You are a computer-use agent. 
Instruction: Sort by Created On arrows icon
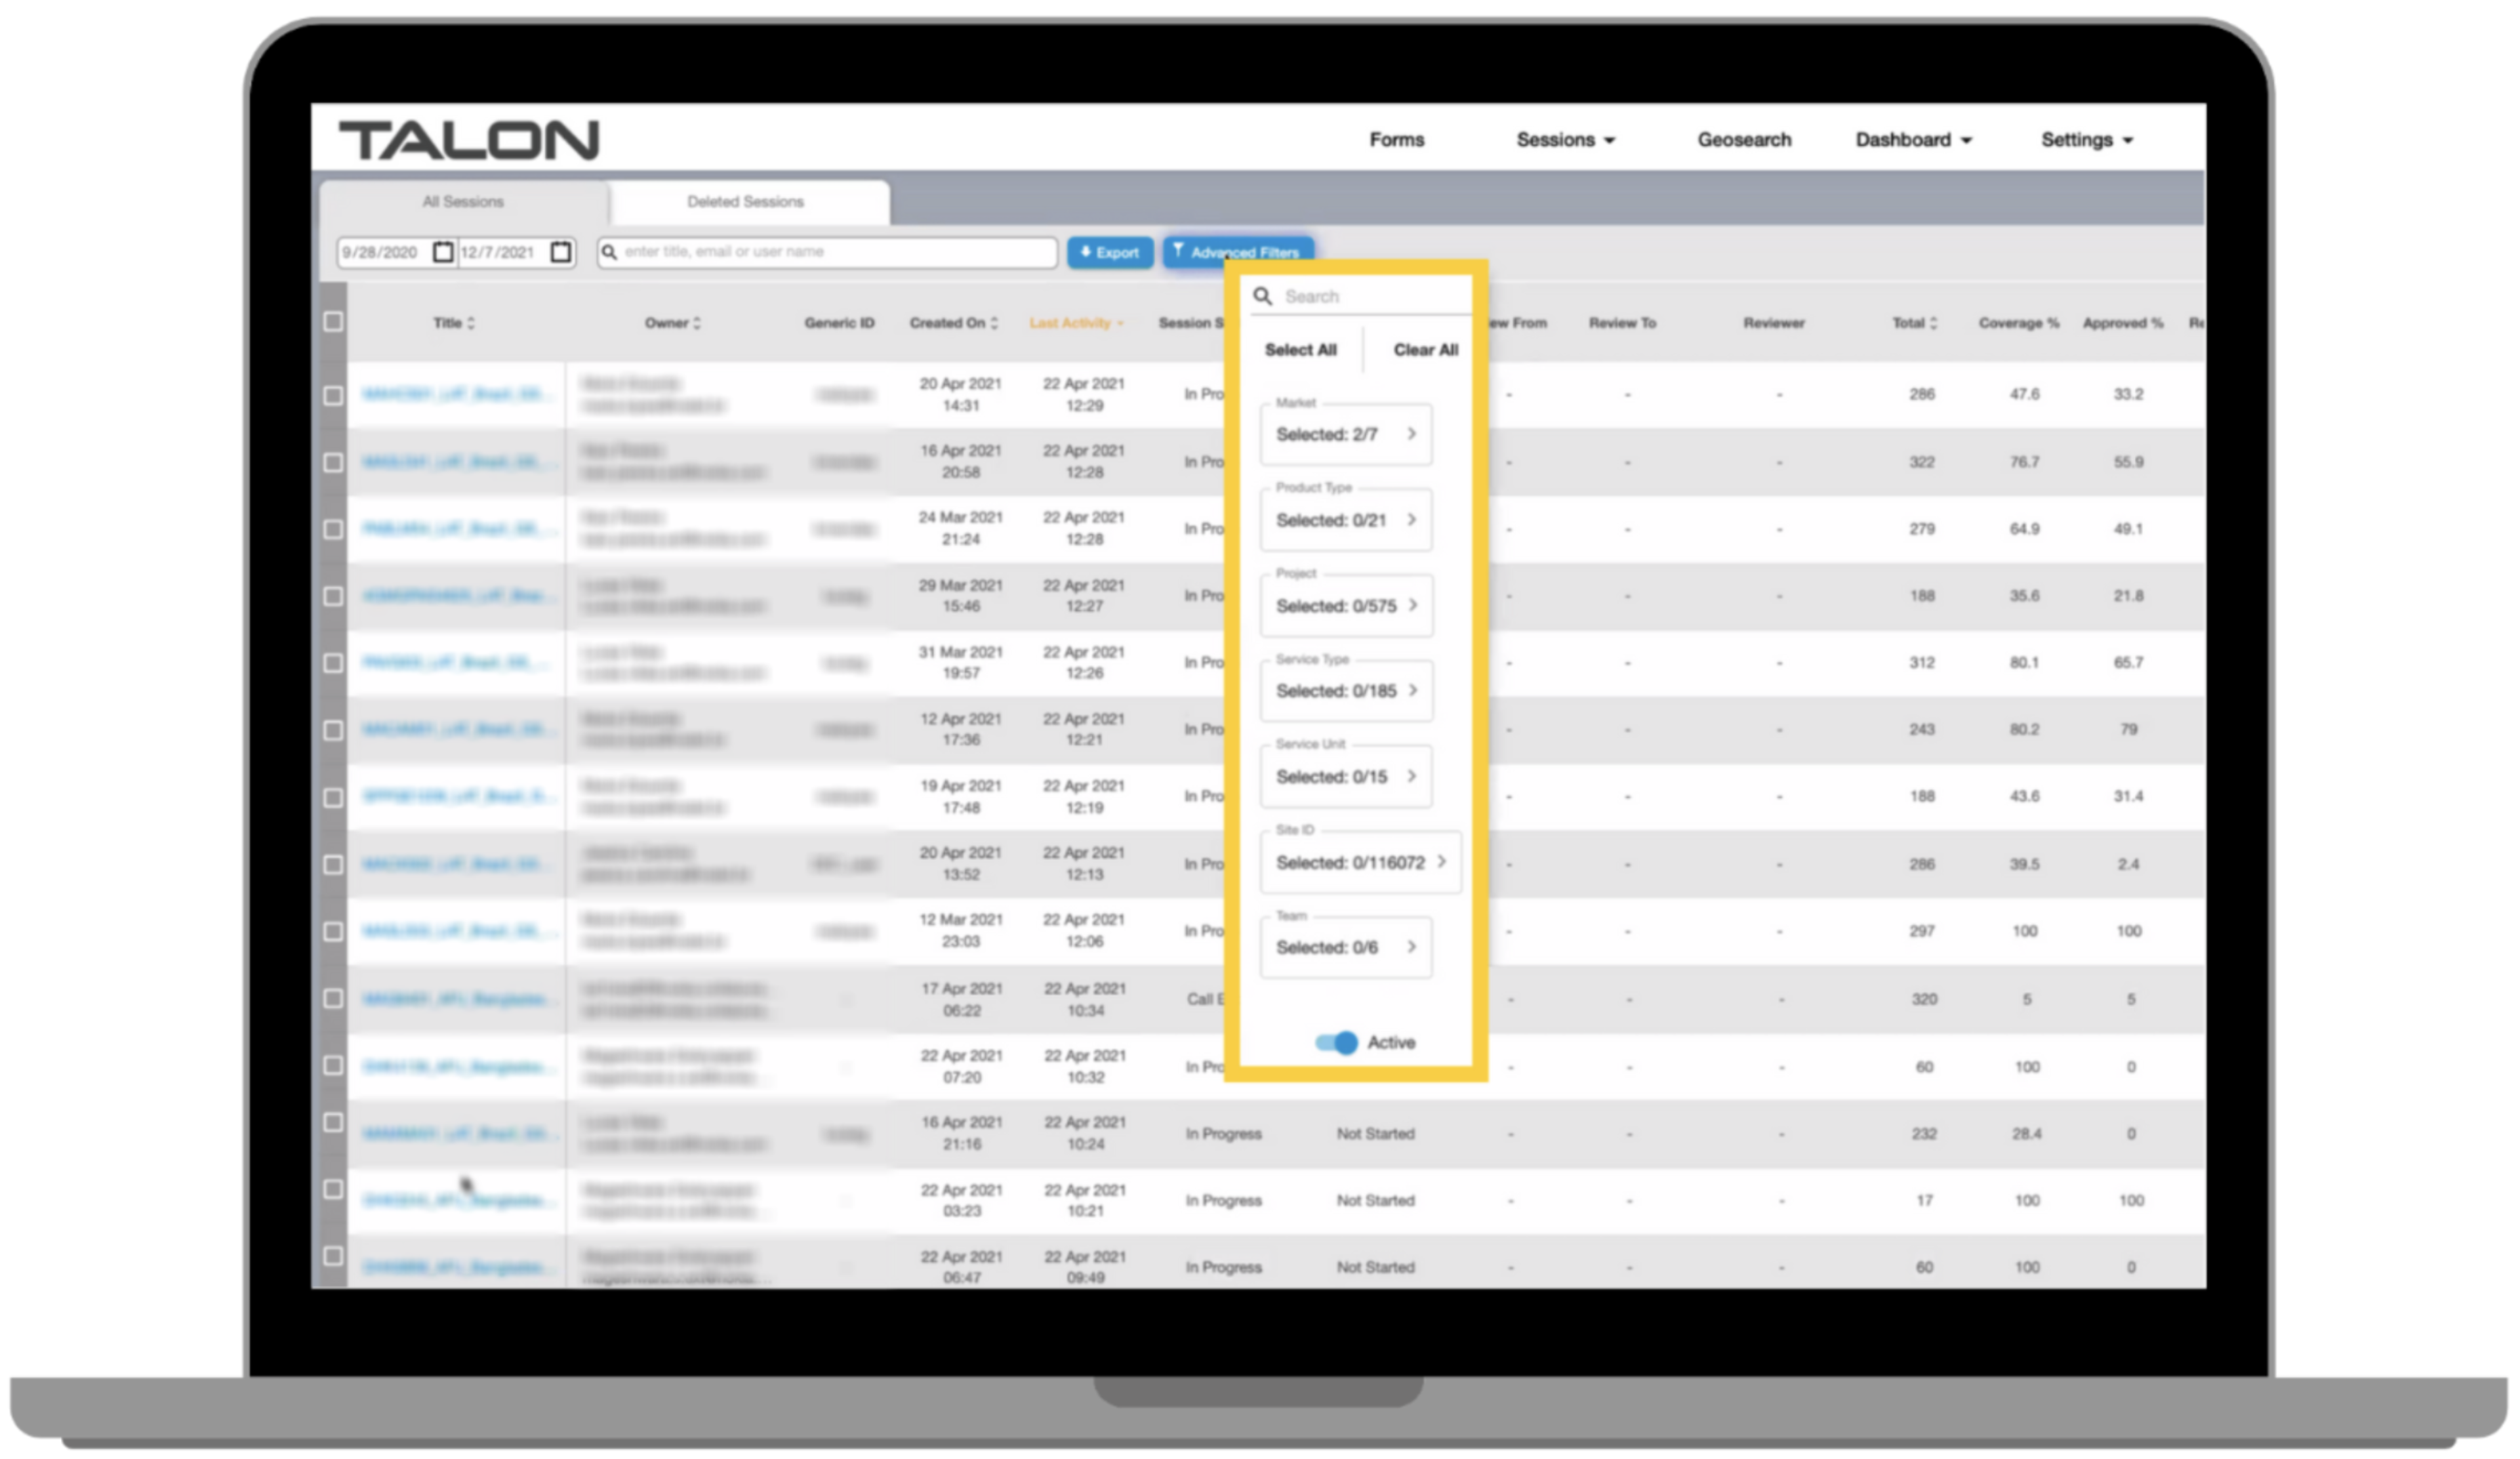[x=994, y=323]
